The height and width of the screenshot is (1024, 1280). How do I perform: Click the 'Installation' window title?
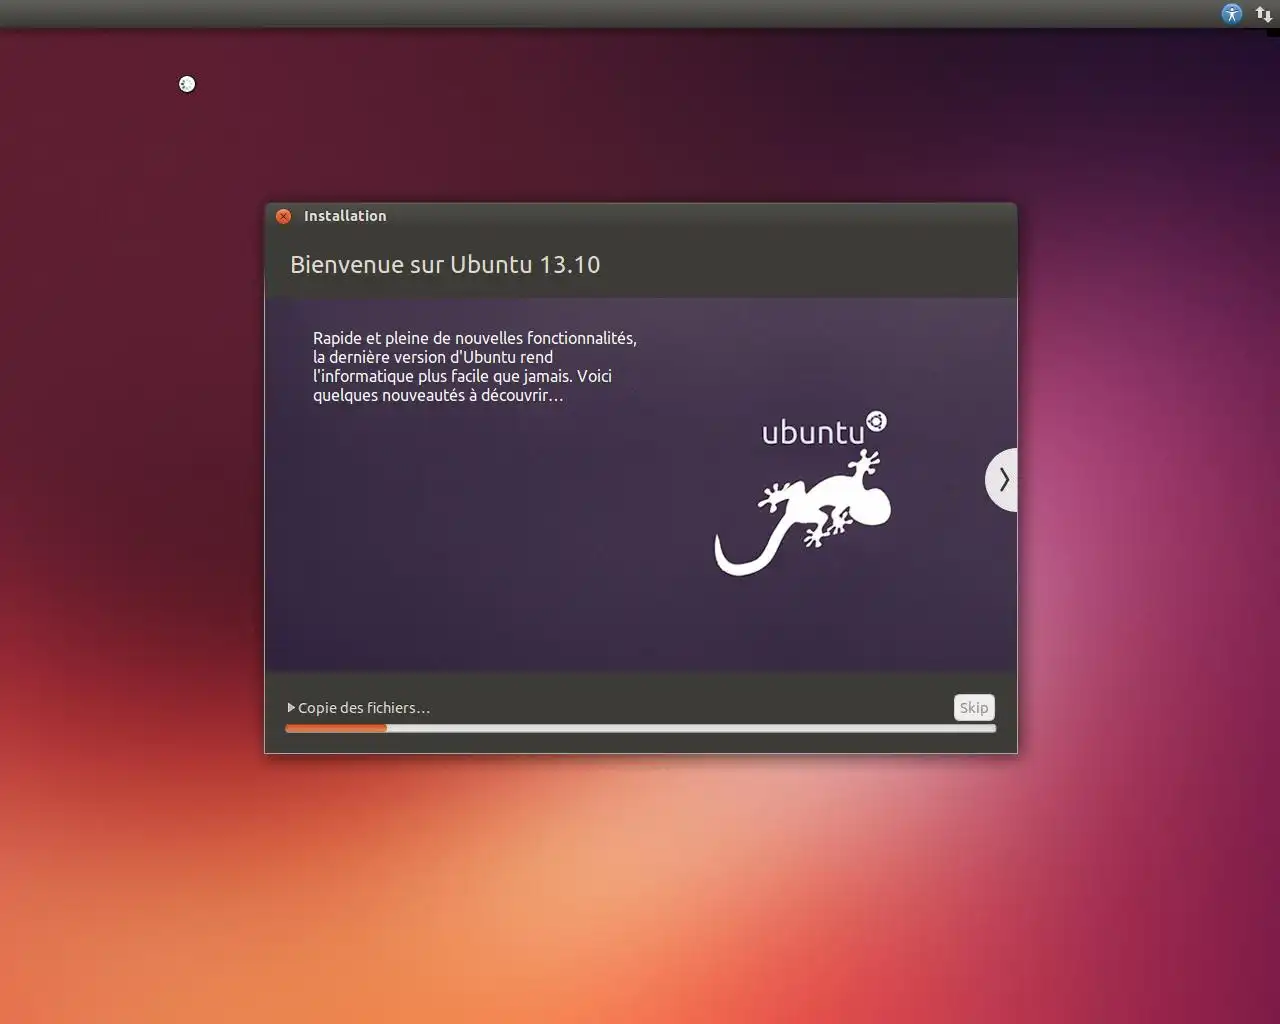click(345, 216)
